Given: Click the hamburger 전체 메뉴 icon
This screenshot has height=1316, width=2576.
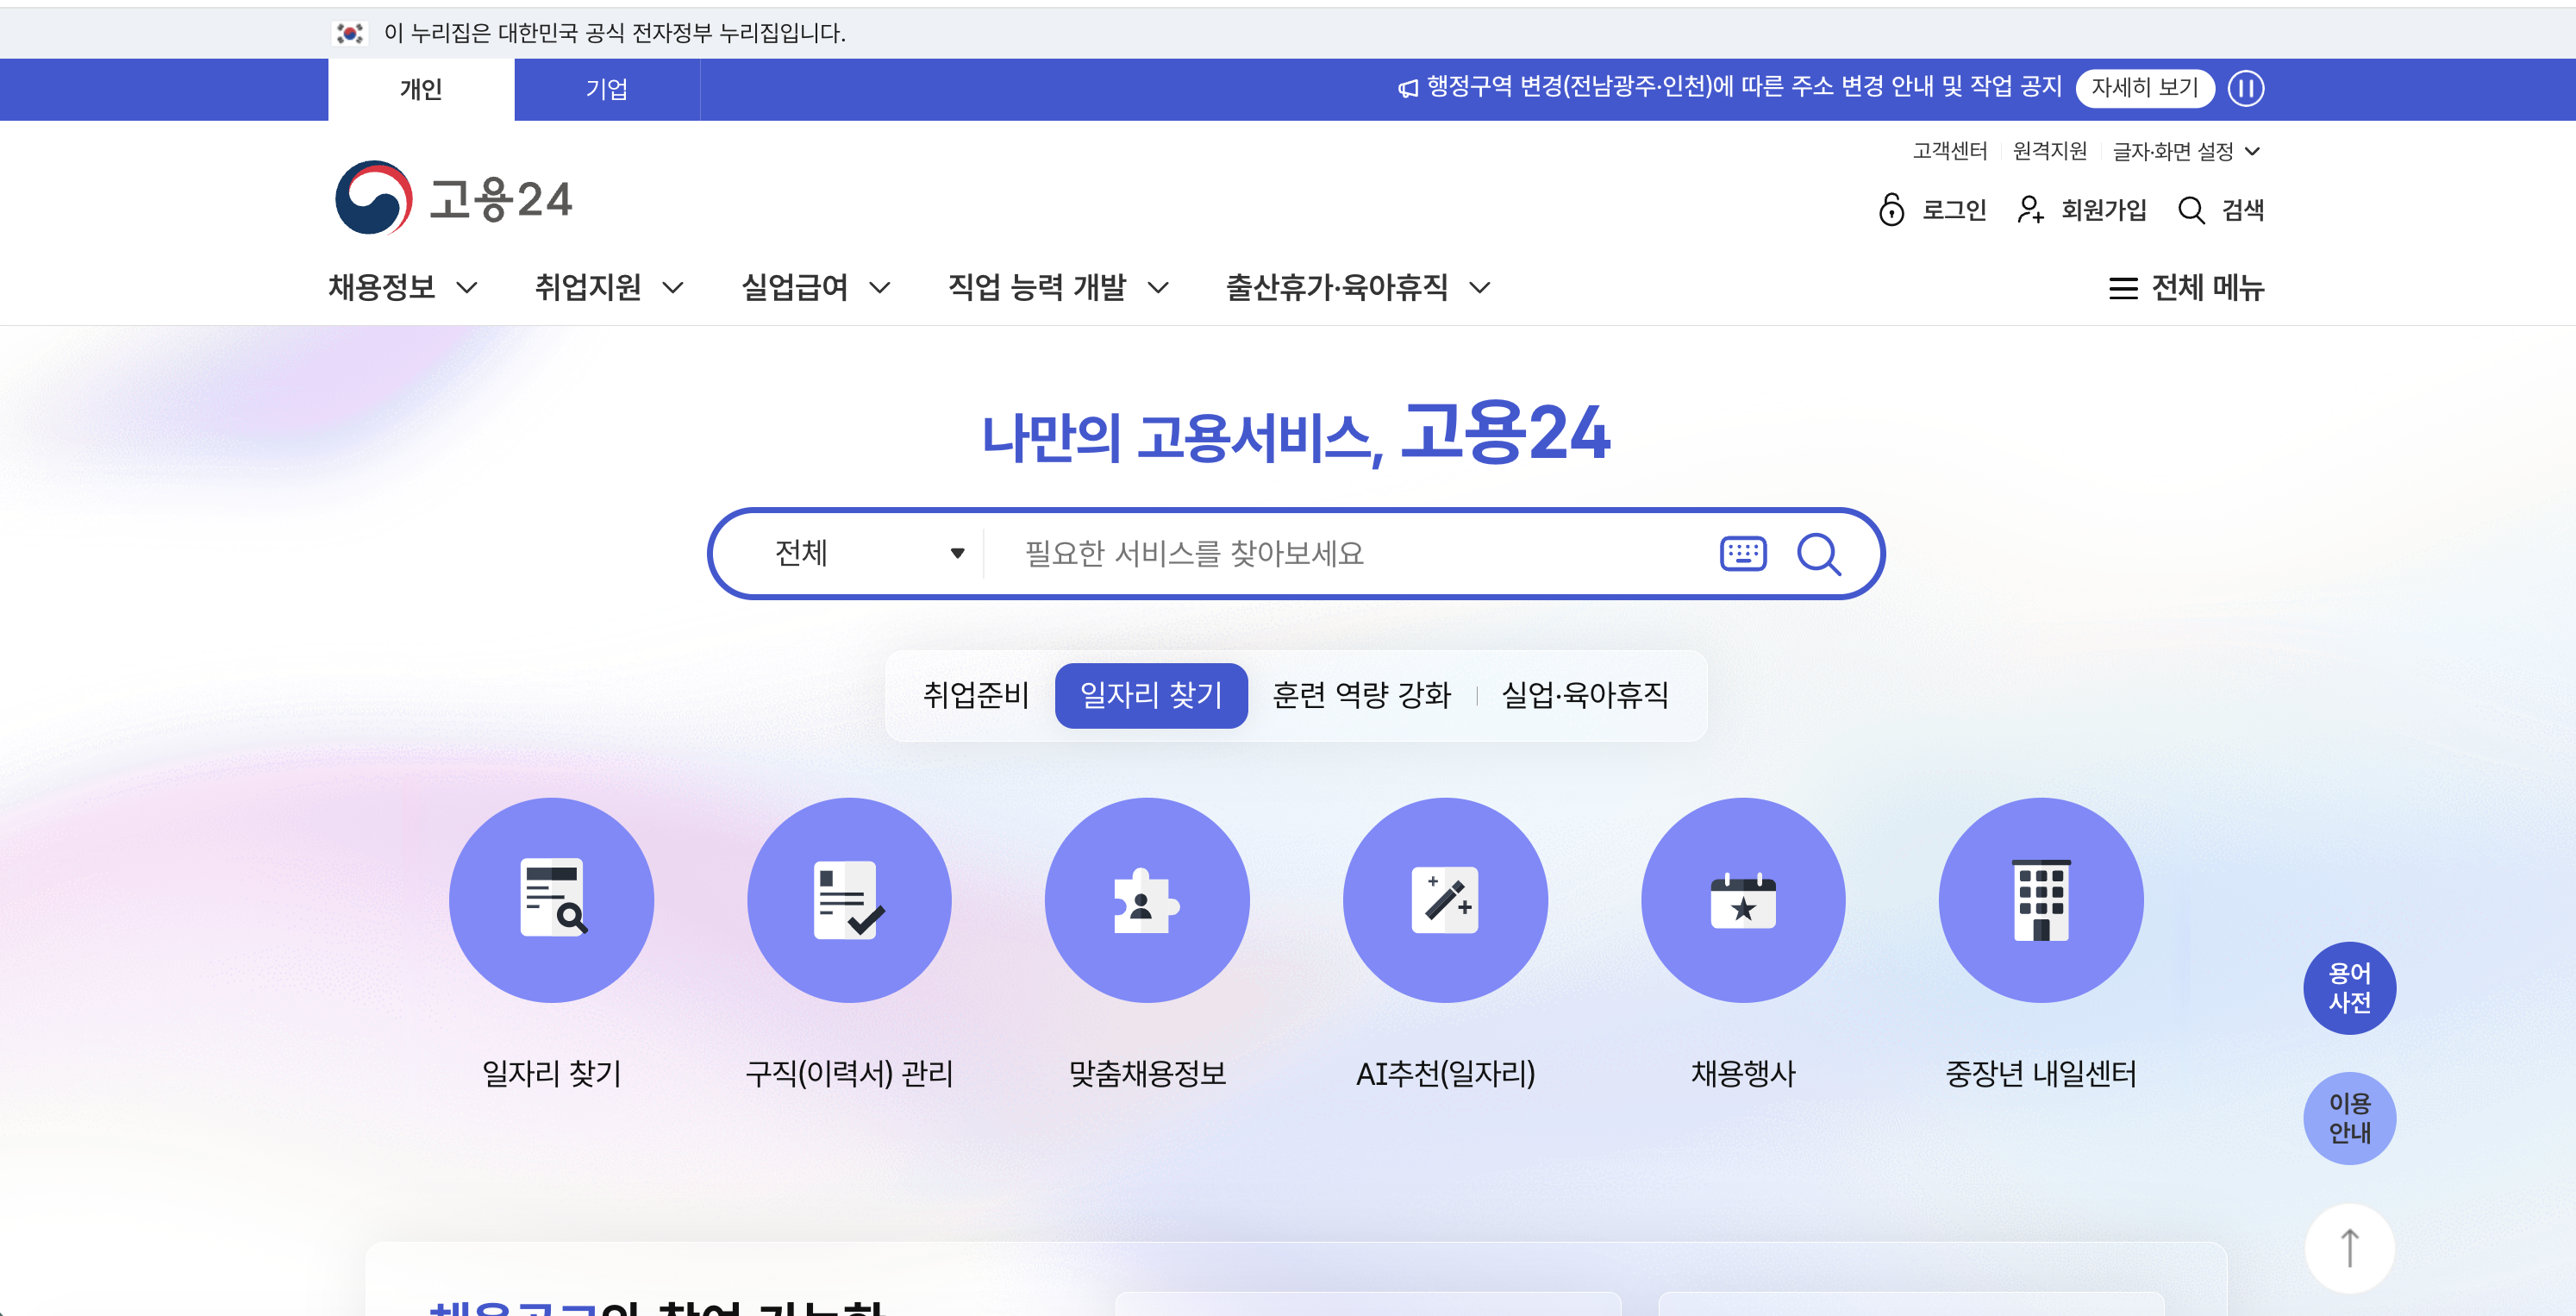Looking at the screenshot, I should tap(2123, 288).
